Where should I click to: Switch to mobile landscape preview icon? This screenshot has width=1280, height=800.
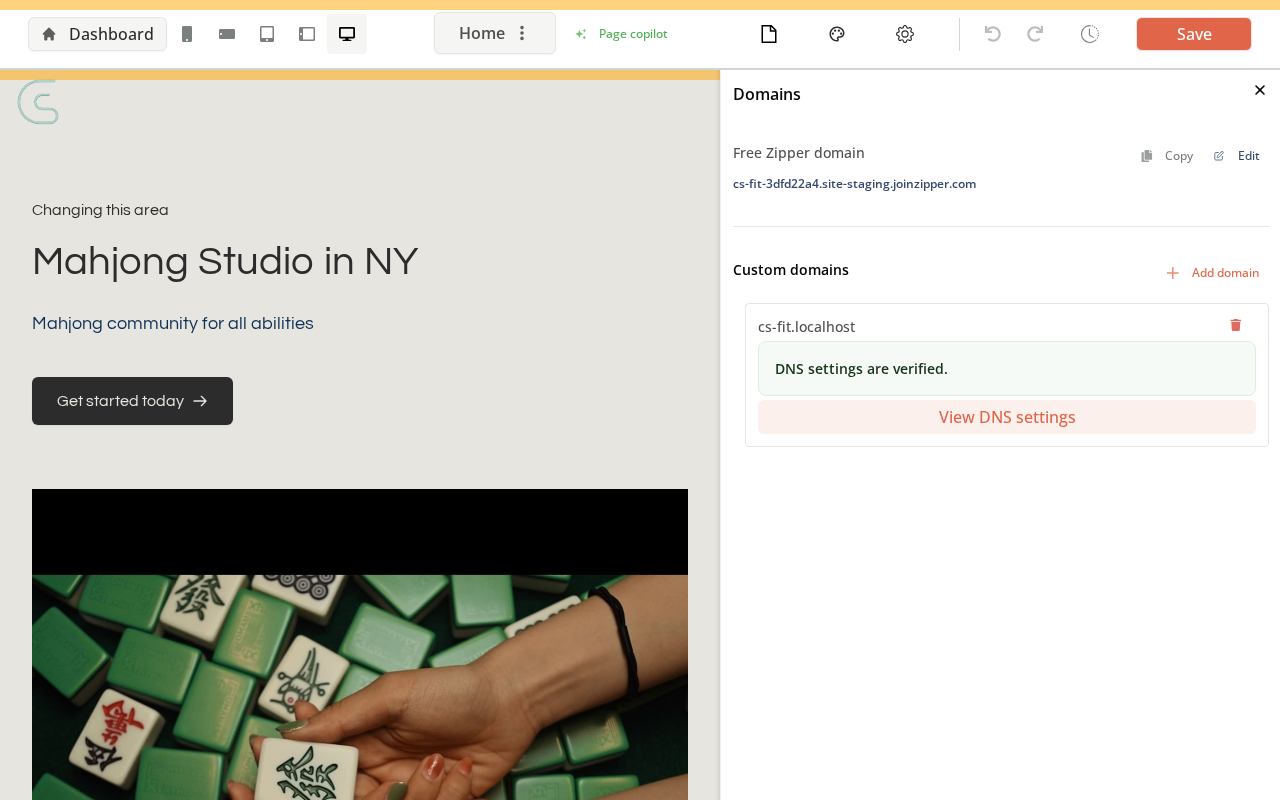click(227, 34)
